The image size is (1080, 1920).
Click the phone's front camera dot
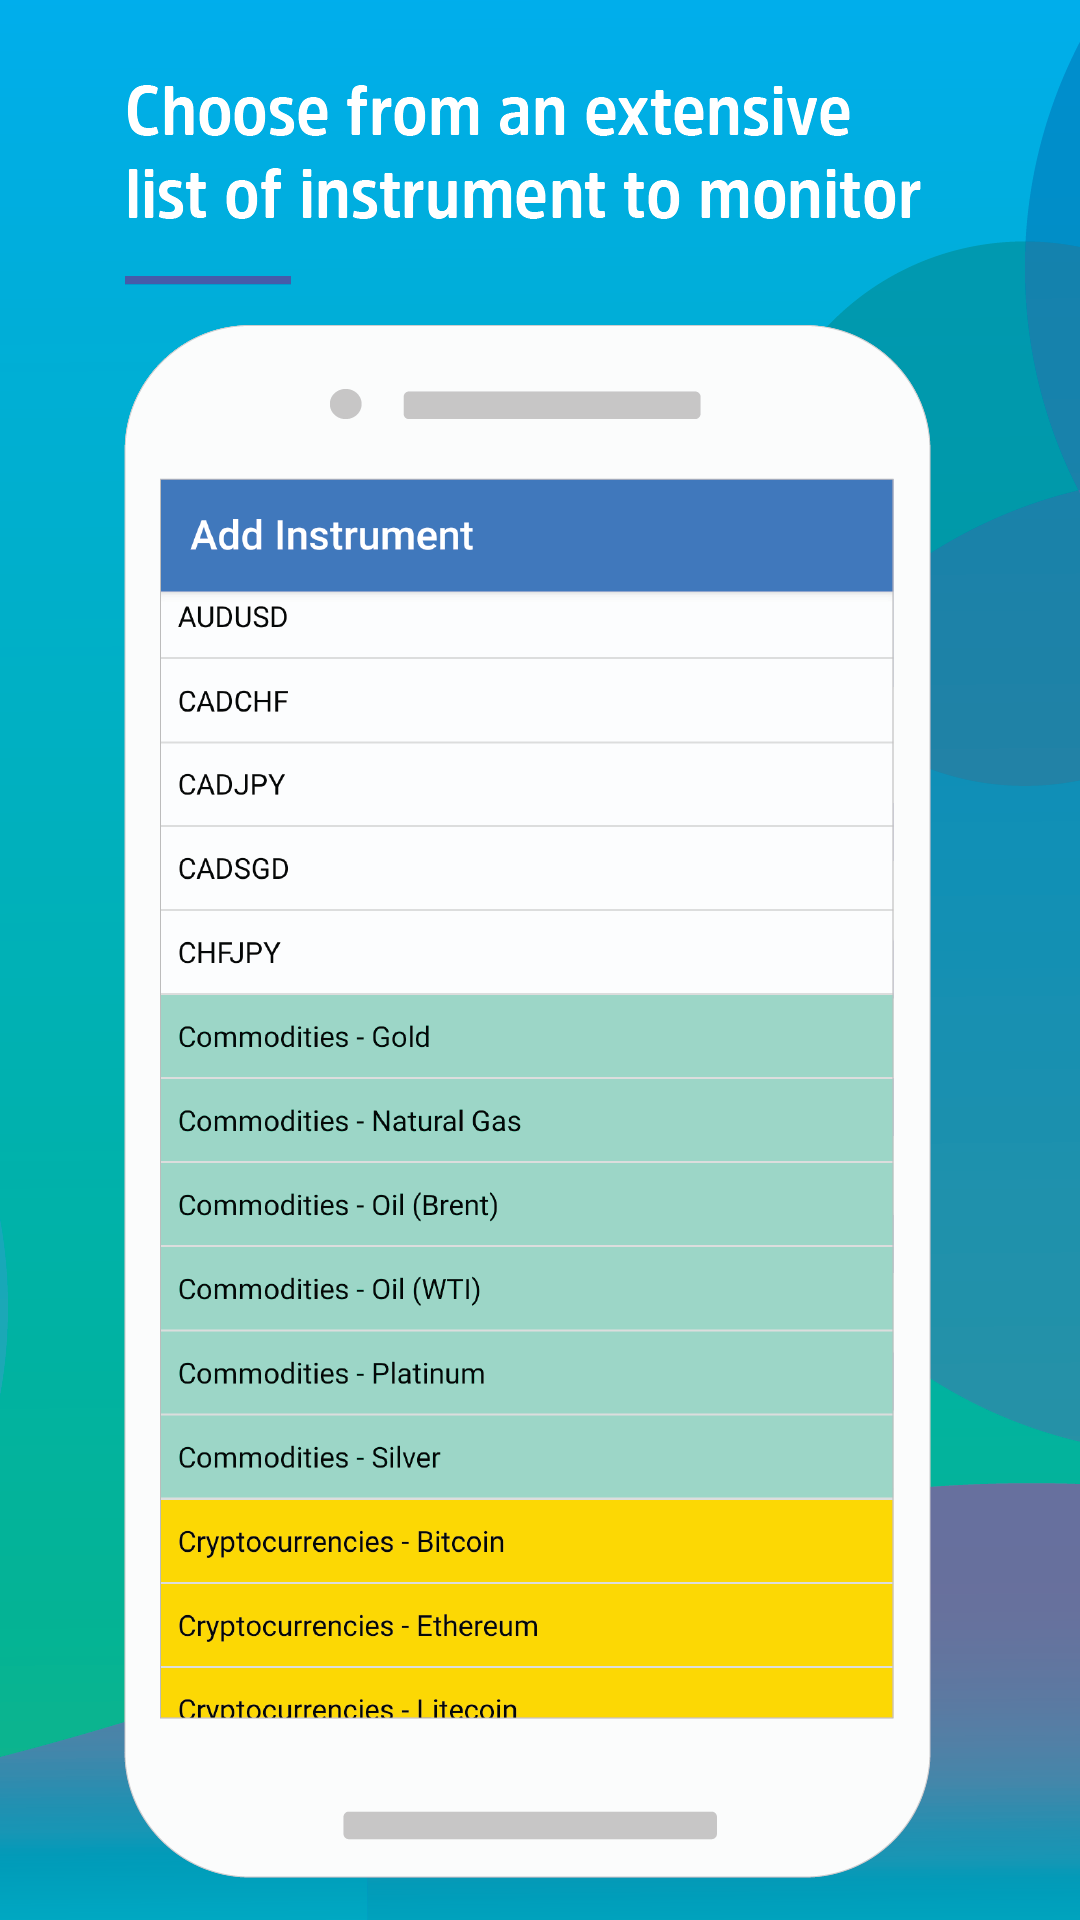coord(346,404)
